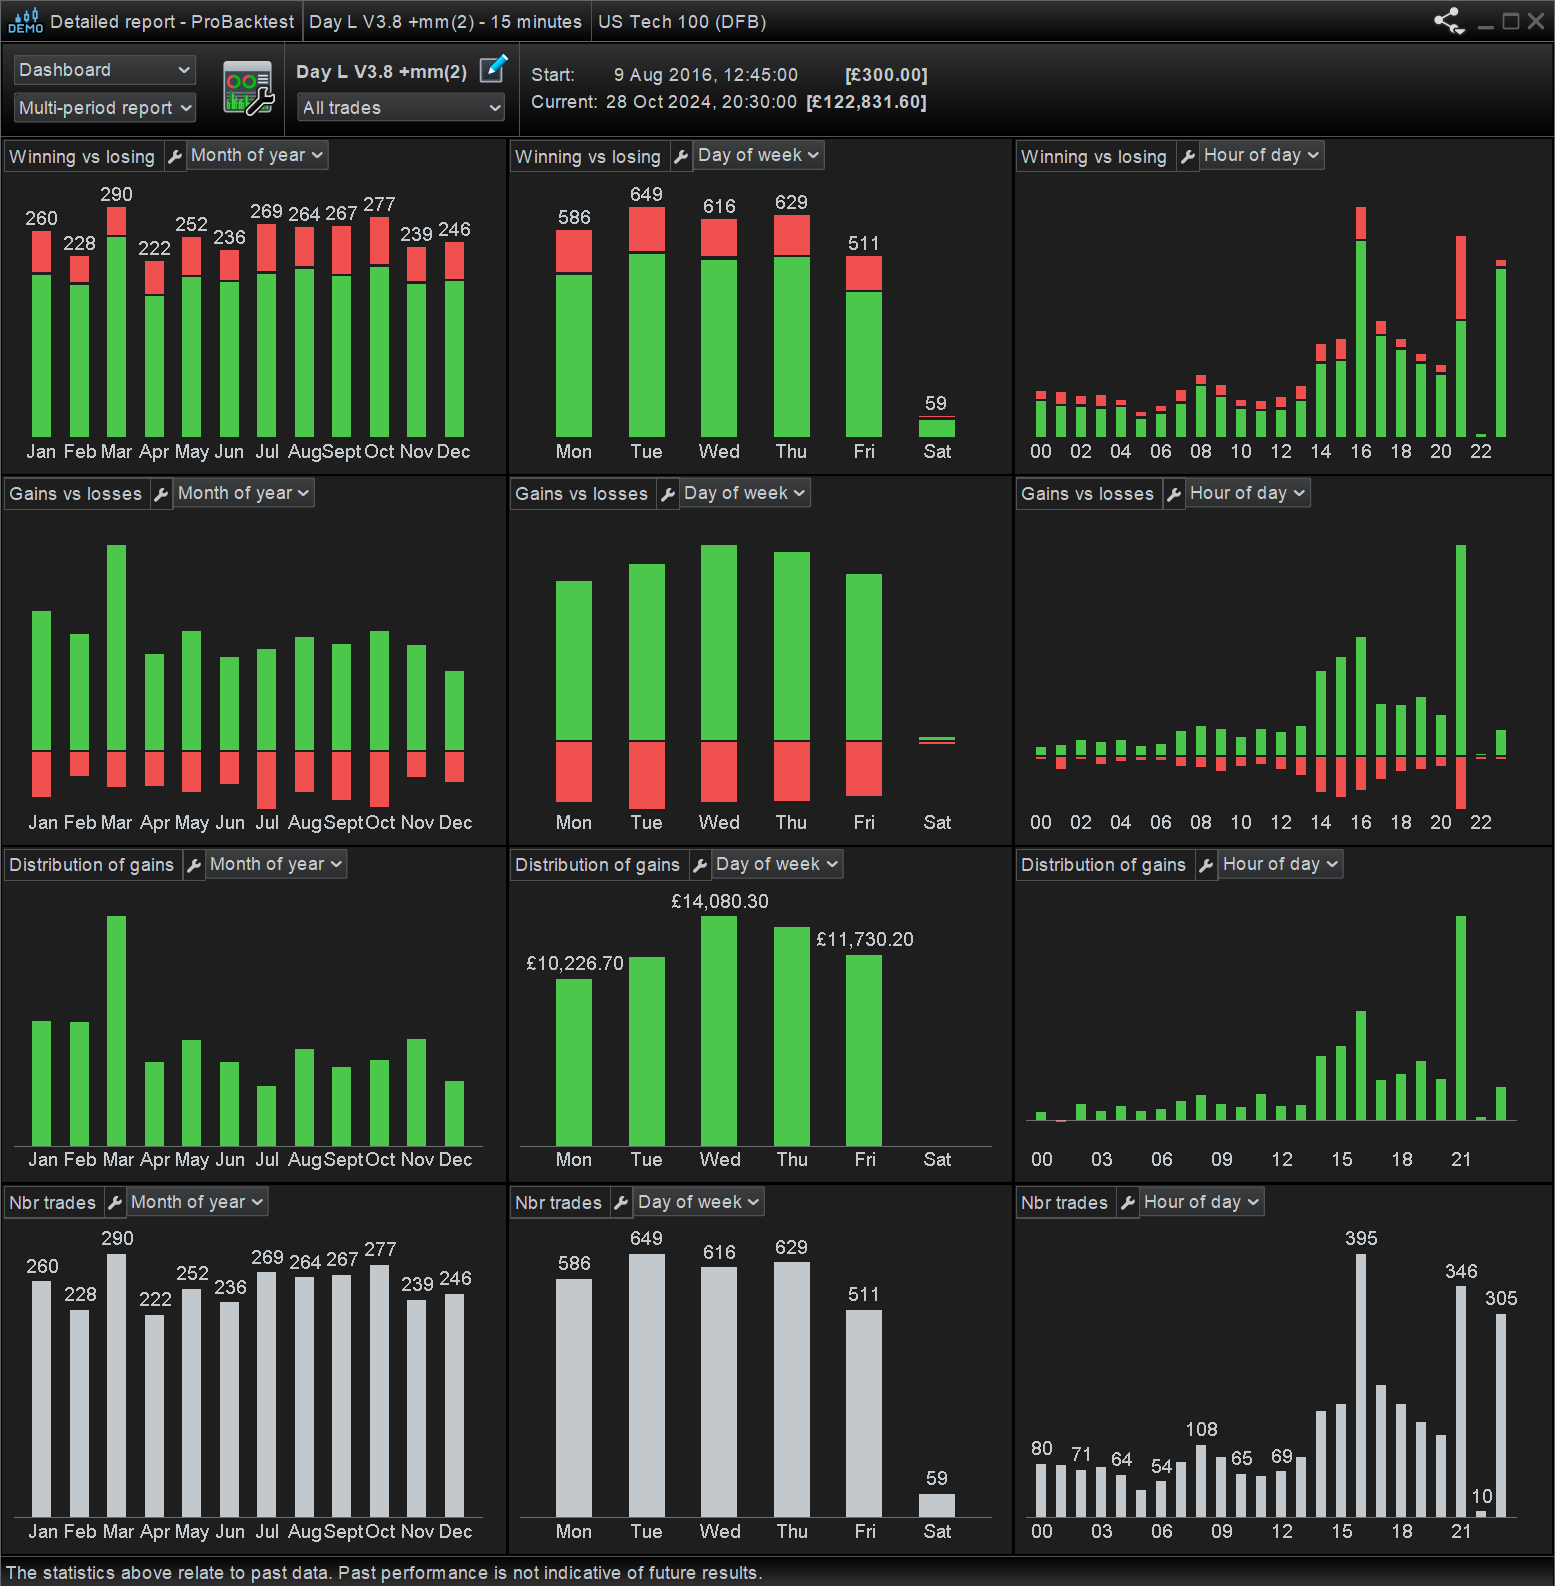Click the wrench beside Nbr trades Hour of day
This screenshot has height=1586, width=1555.
point(1128,1203)
